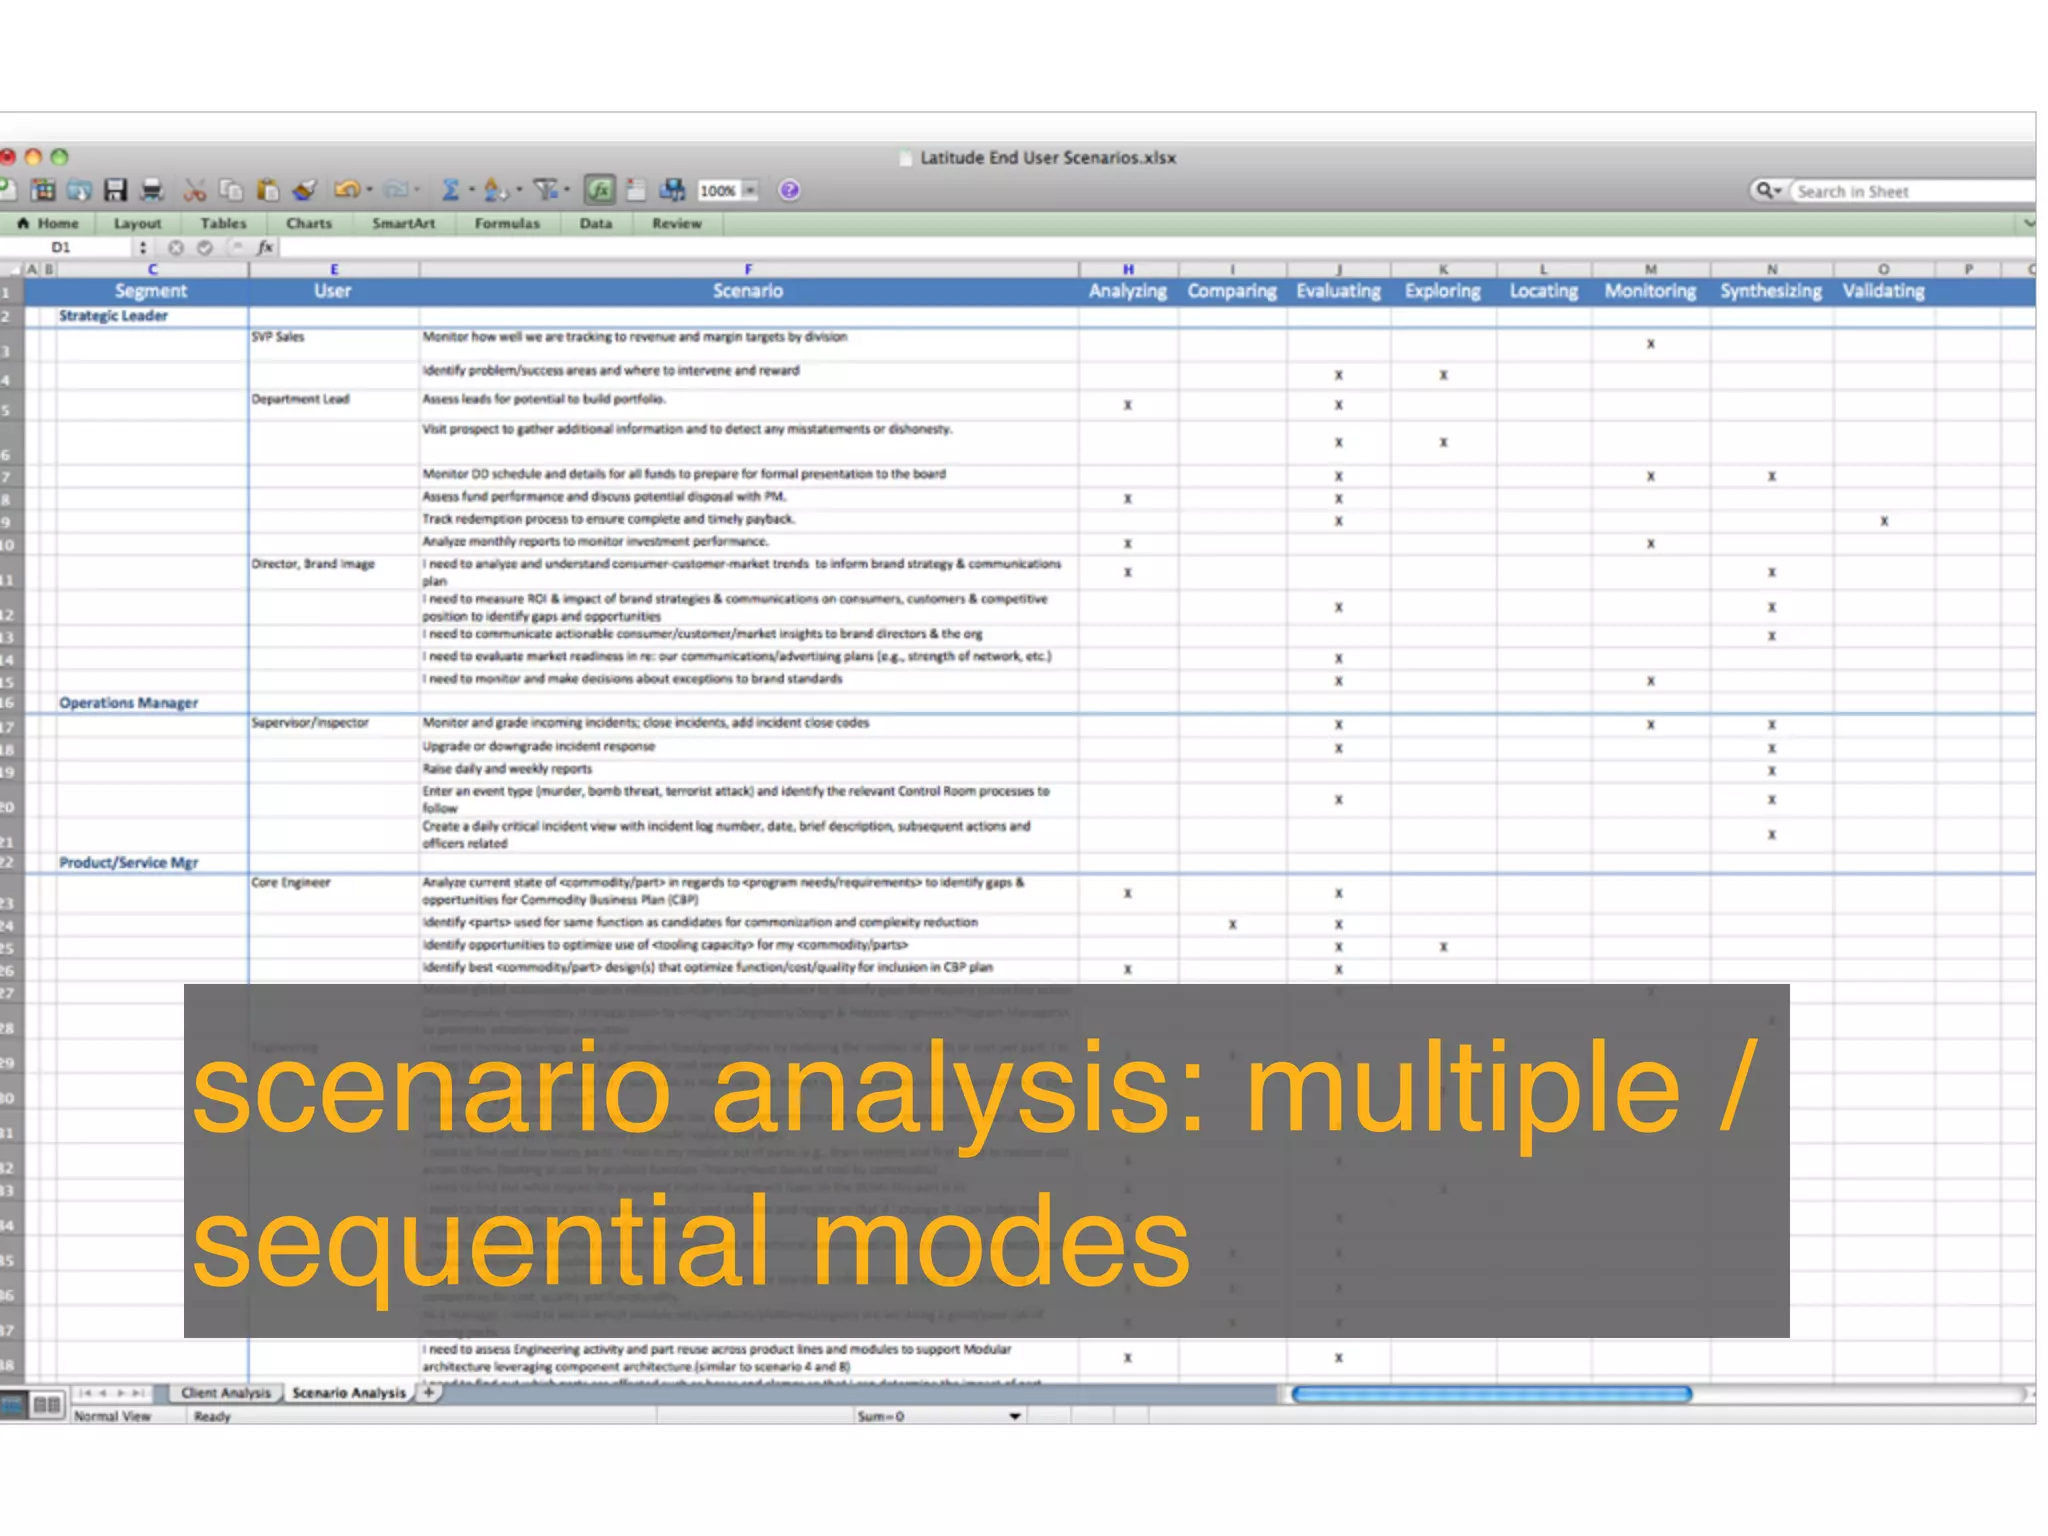
Task: Switch to Normal View with bottom-left icon
Action: point(12,1405)
